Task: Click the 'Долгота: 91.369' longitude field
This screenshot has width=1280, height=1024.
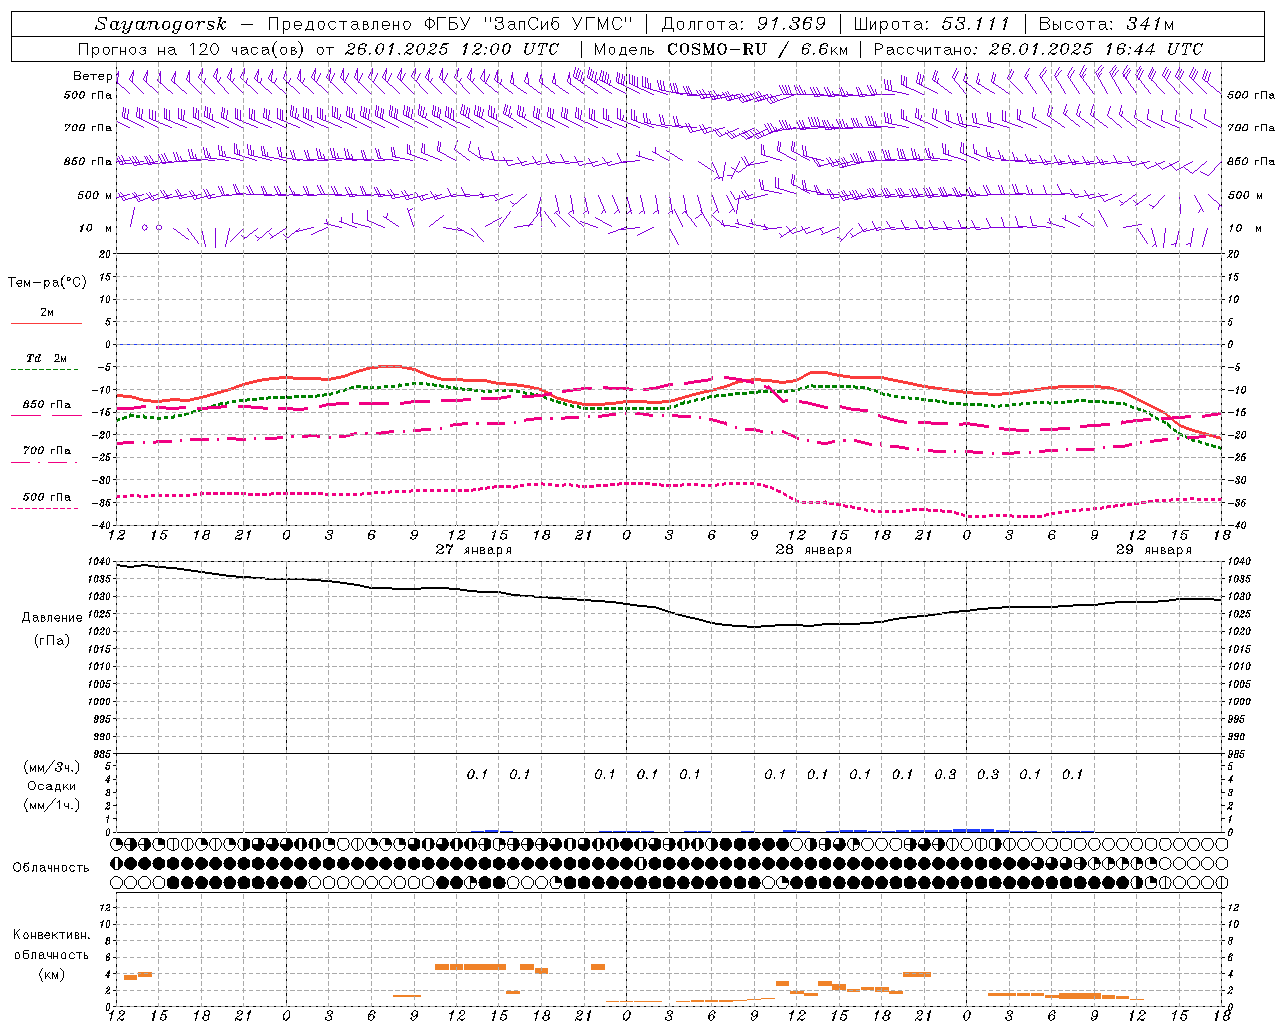Action: click(x=744, y=24)
